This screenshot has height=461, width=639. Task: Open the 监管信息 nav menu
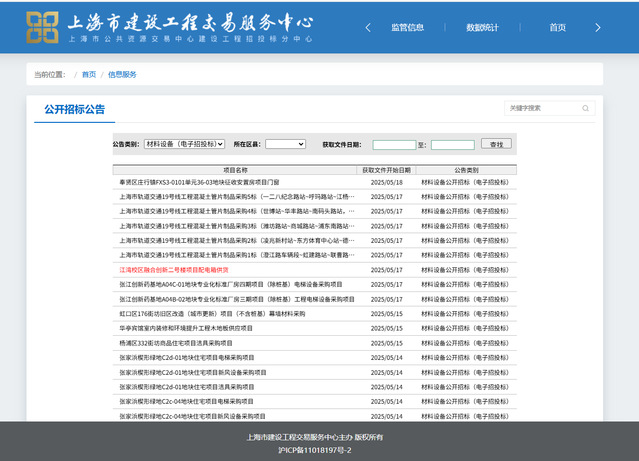point(406,27)
